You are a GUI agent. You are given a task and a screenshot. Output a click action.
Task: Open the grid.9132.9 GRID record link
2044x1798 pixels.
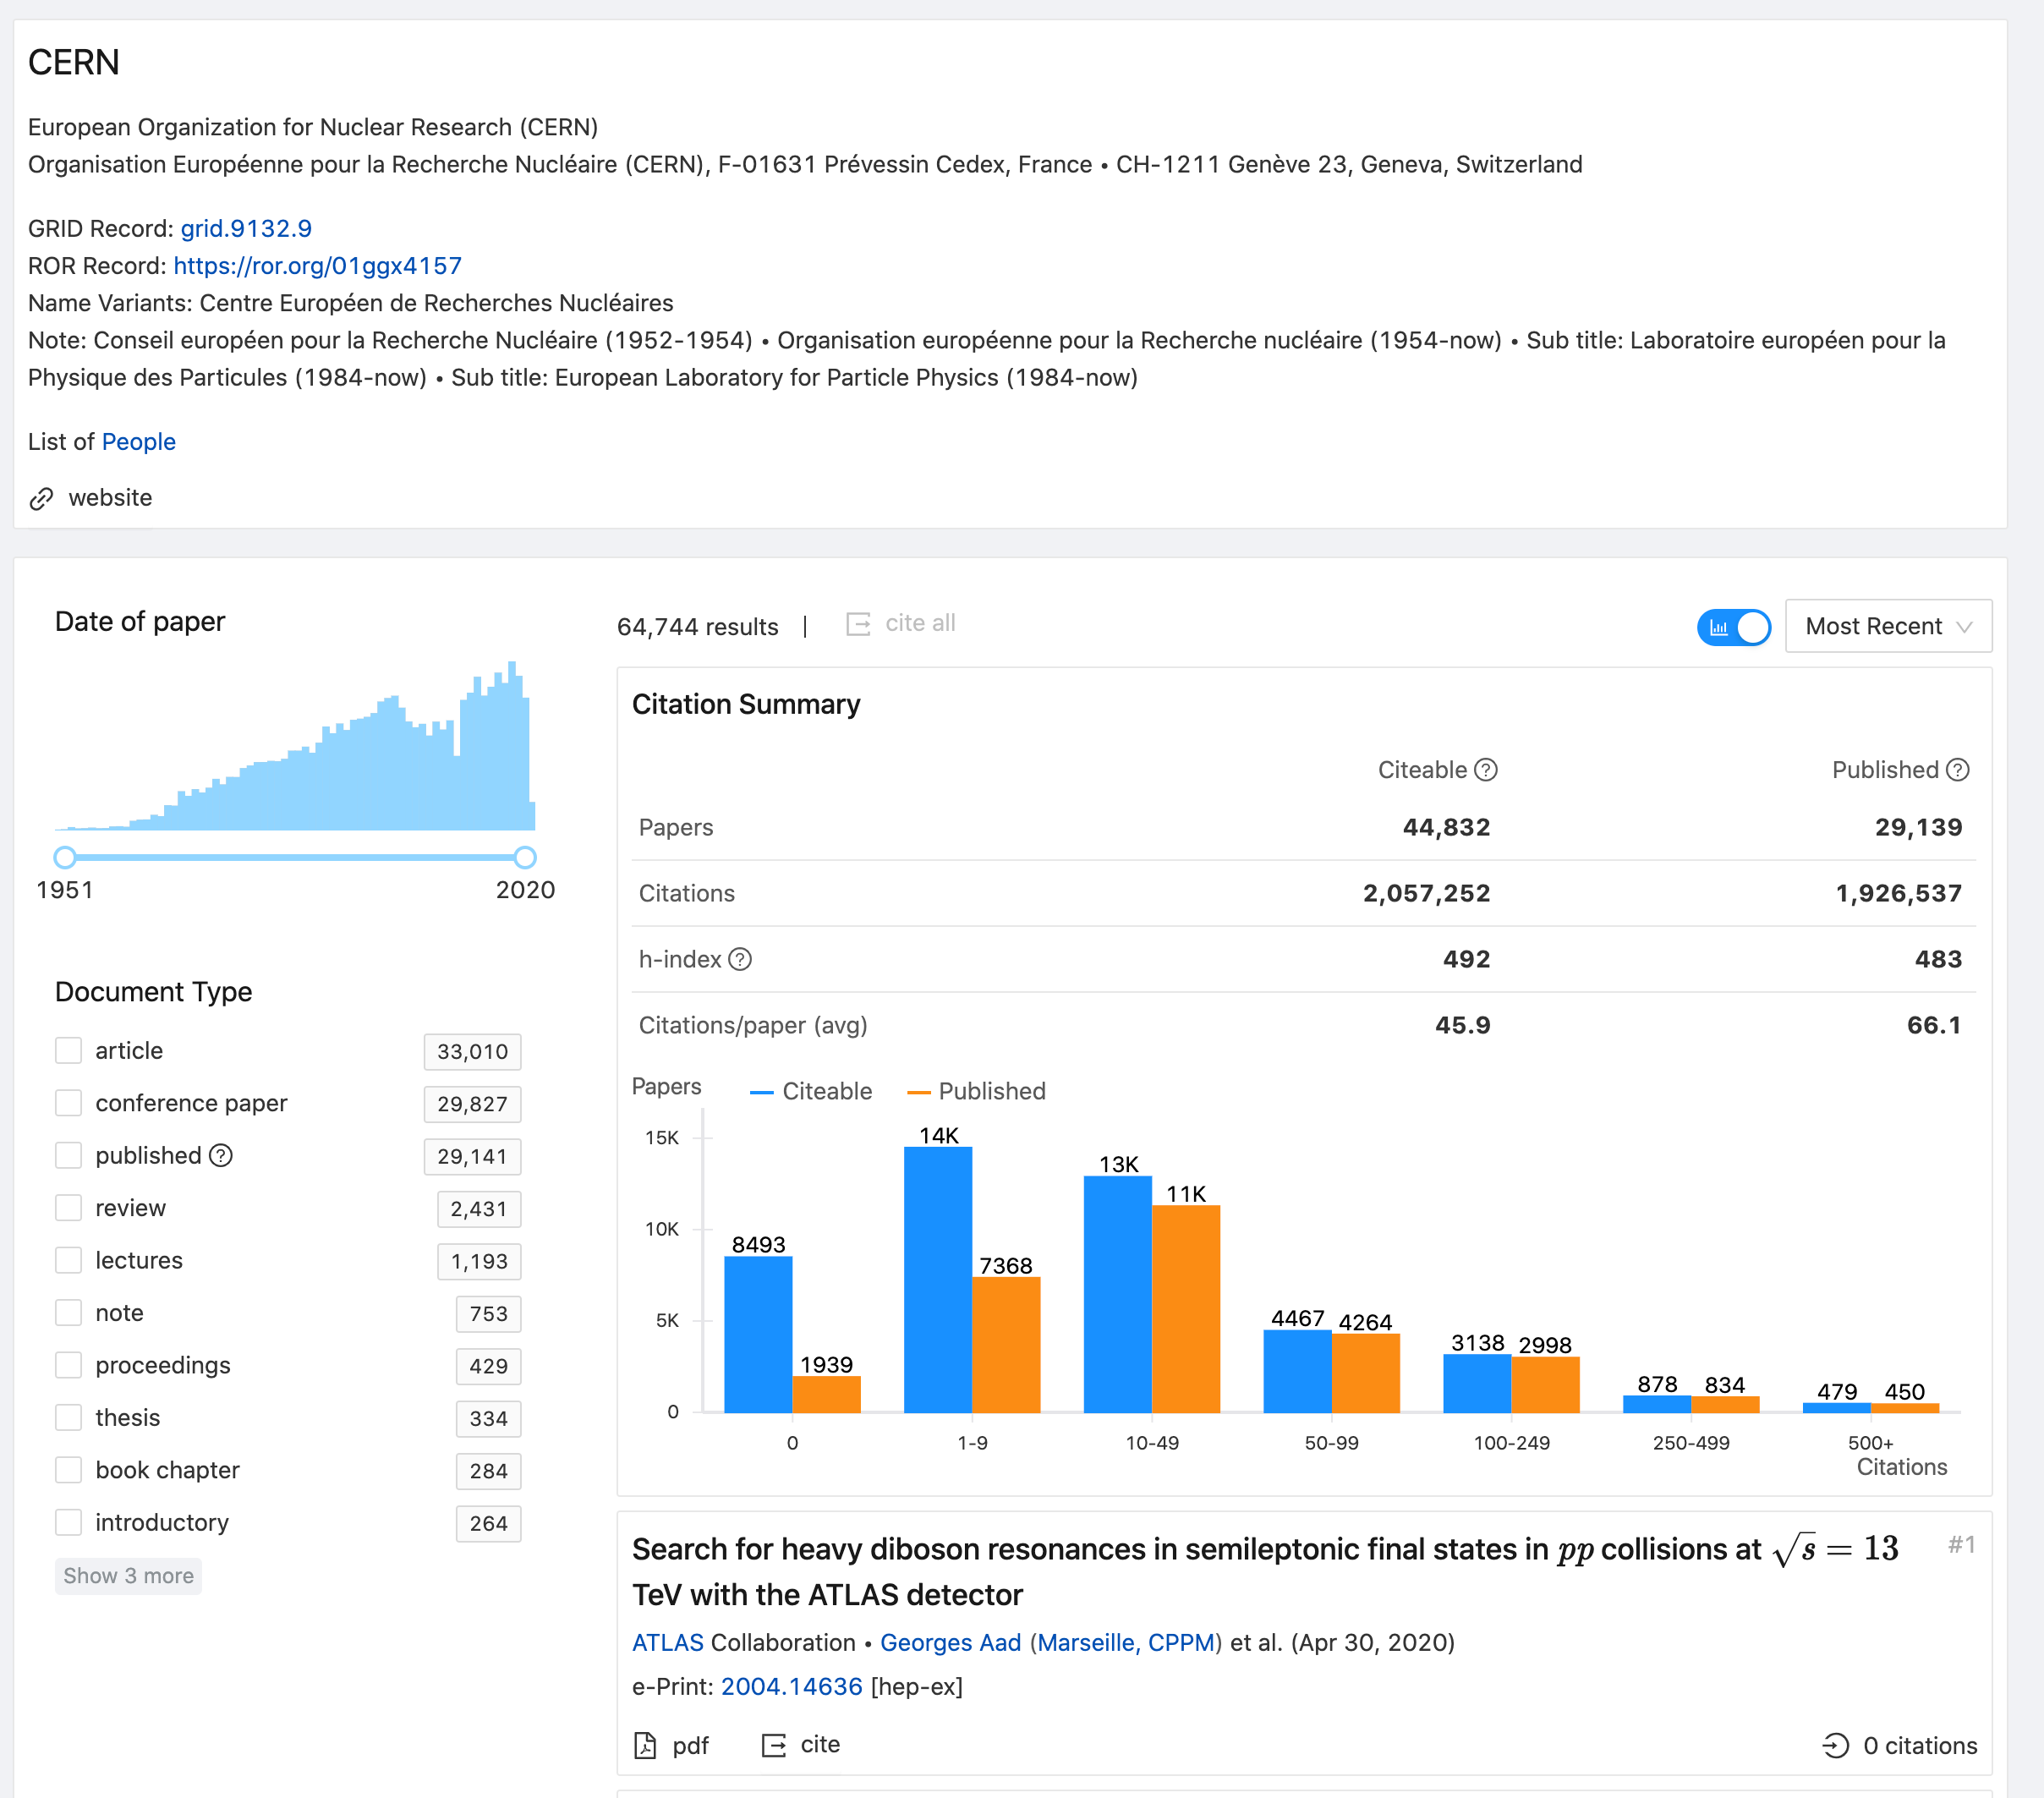click(x=246, y=229)
